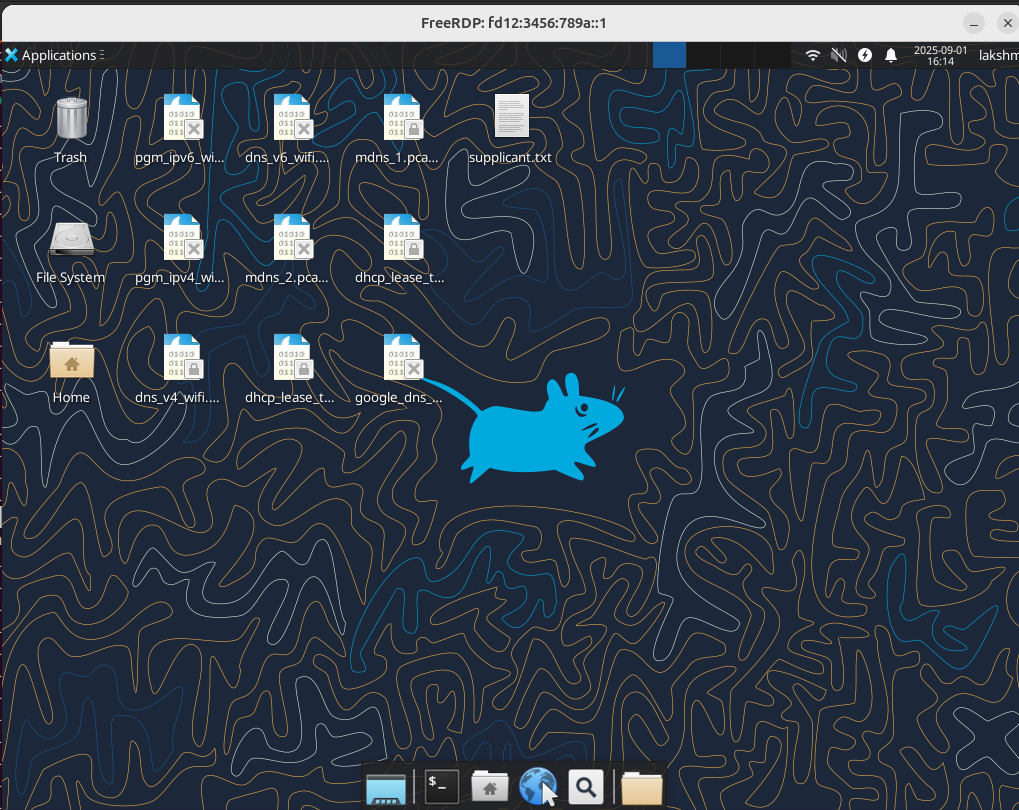Open the Terminal emulator from the dock
This screenshot has height=810, width=1019.
pyautogui.click(x=442, y=786)
